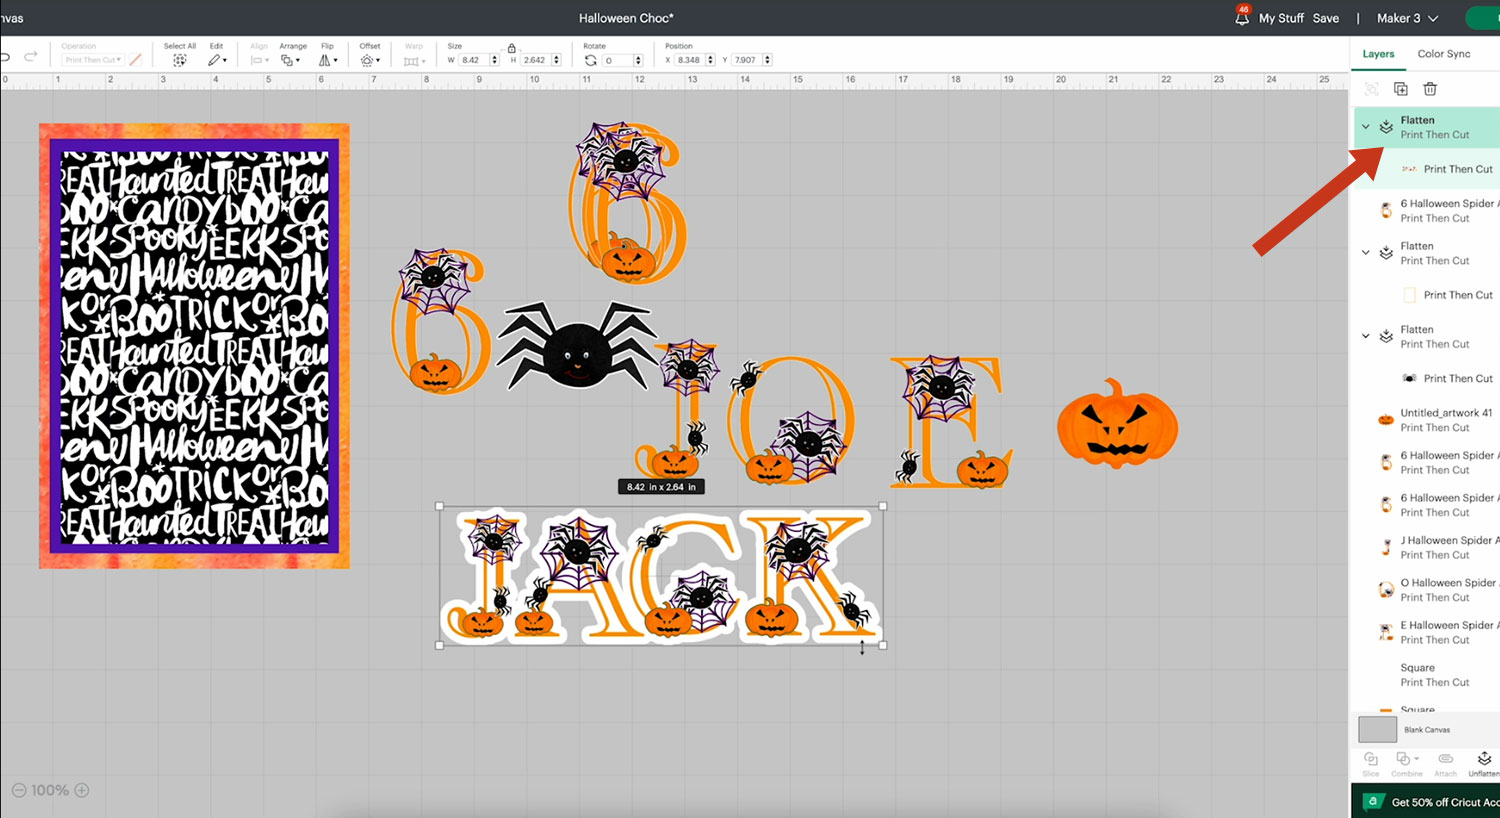This screenshot has height=818, width=1500.
Task: Zoom out using the minus icon
Action: [x=18, y=790]
